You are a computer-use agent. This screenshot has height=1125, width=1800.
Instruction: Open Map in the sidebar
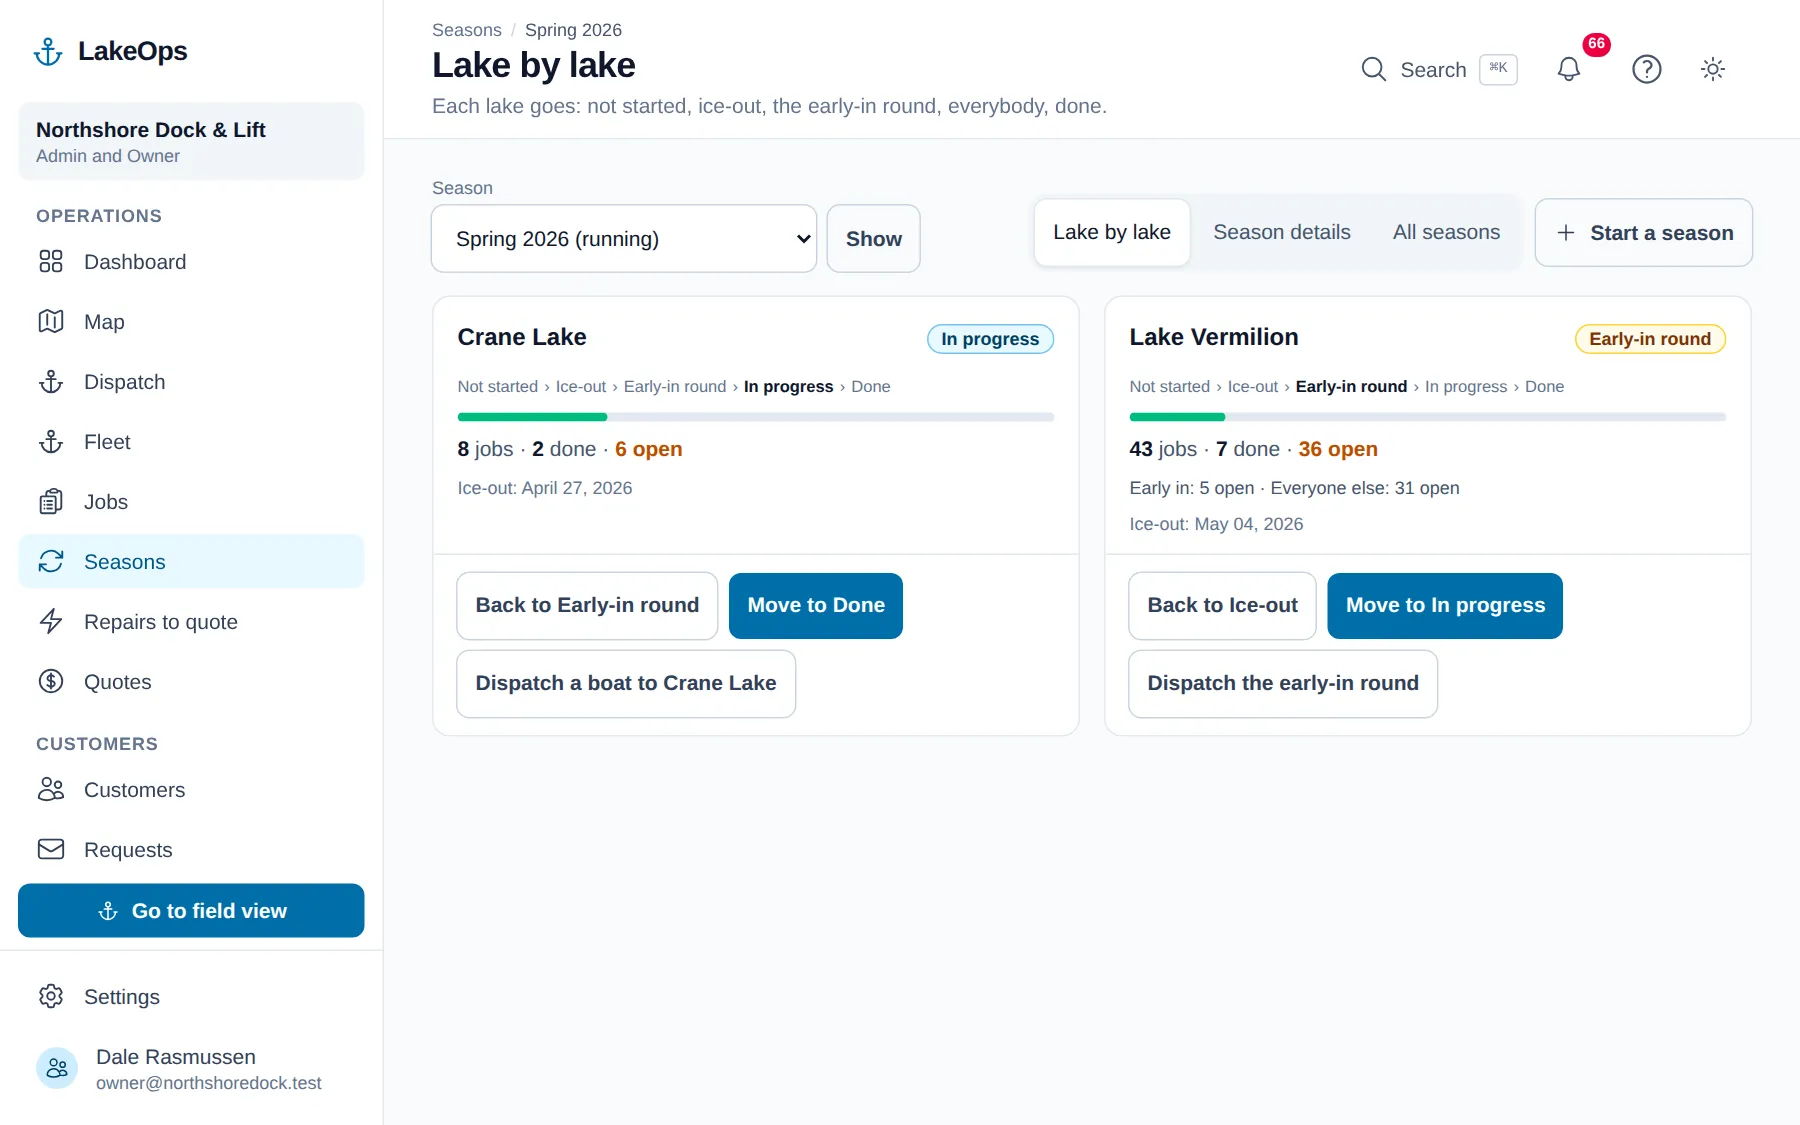coord(191,322)
